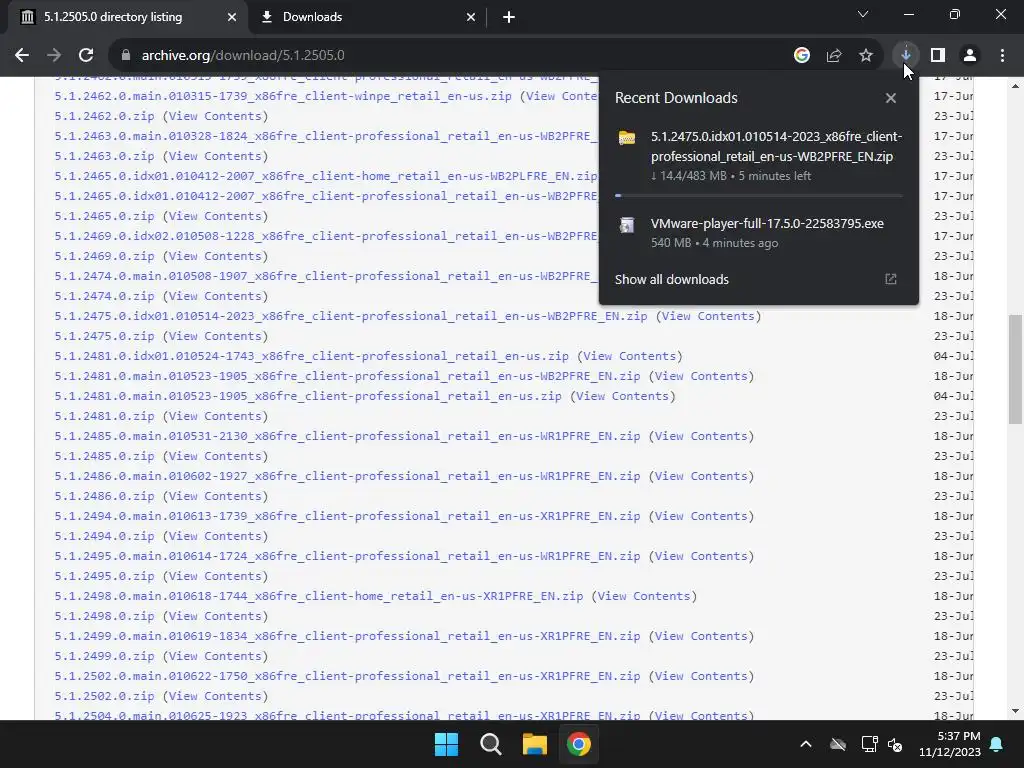Image resolution: width=1024 pixels, height=768 pixels.
Task: Switch to the Downloads tab
Action: point(368,17)
